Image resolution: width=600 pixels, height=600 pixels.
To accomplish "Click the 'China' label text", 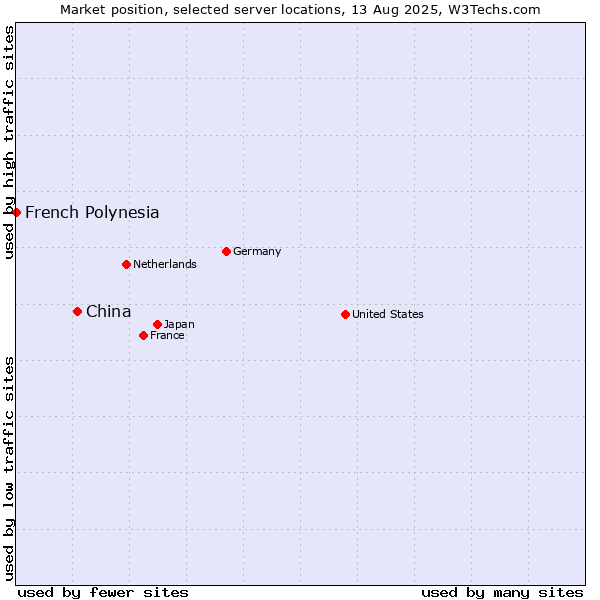I will pos(109,311).
